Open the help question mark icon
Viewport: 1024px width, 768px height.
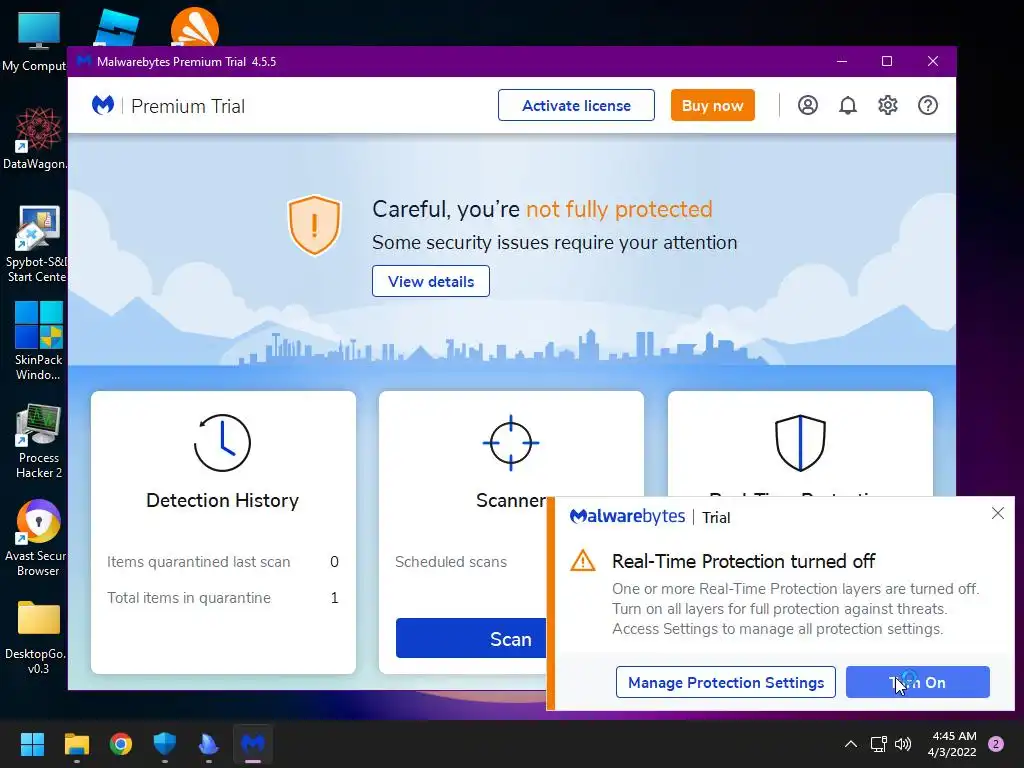927,105
